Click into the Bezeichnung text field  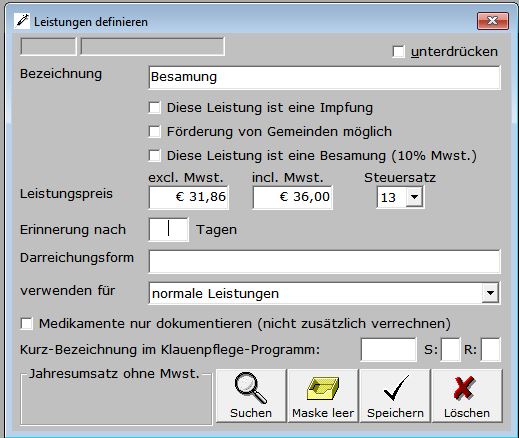click(324, 77)
